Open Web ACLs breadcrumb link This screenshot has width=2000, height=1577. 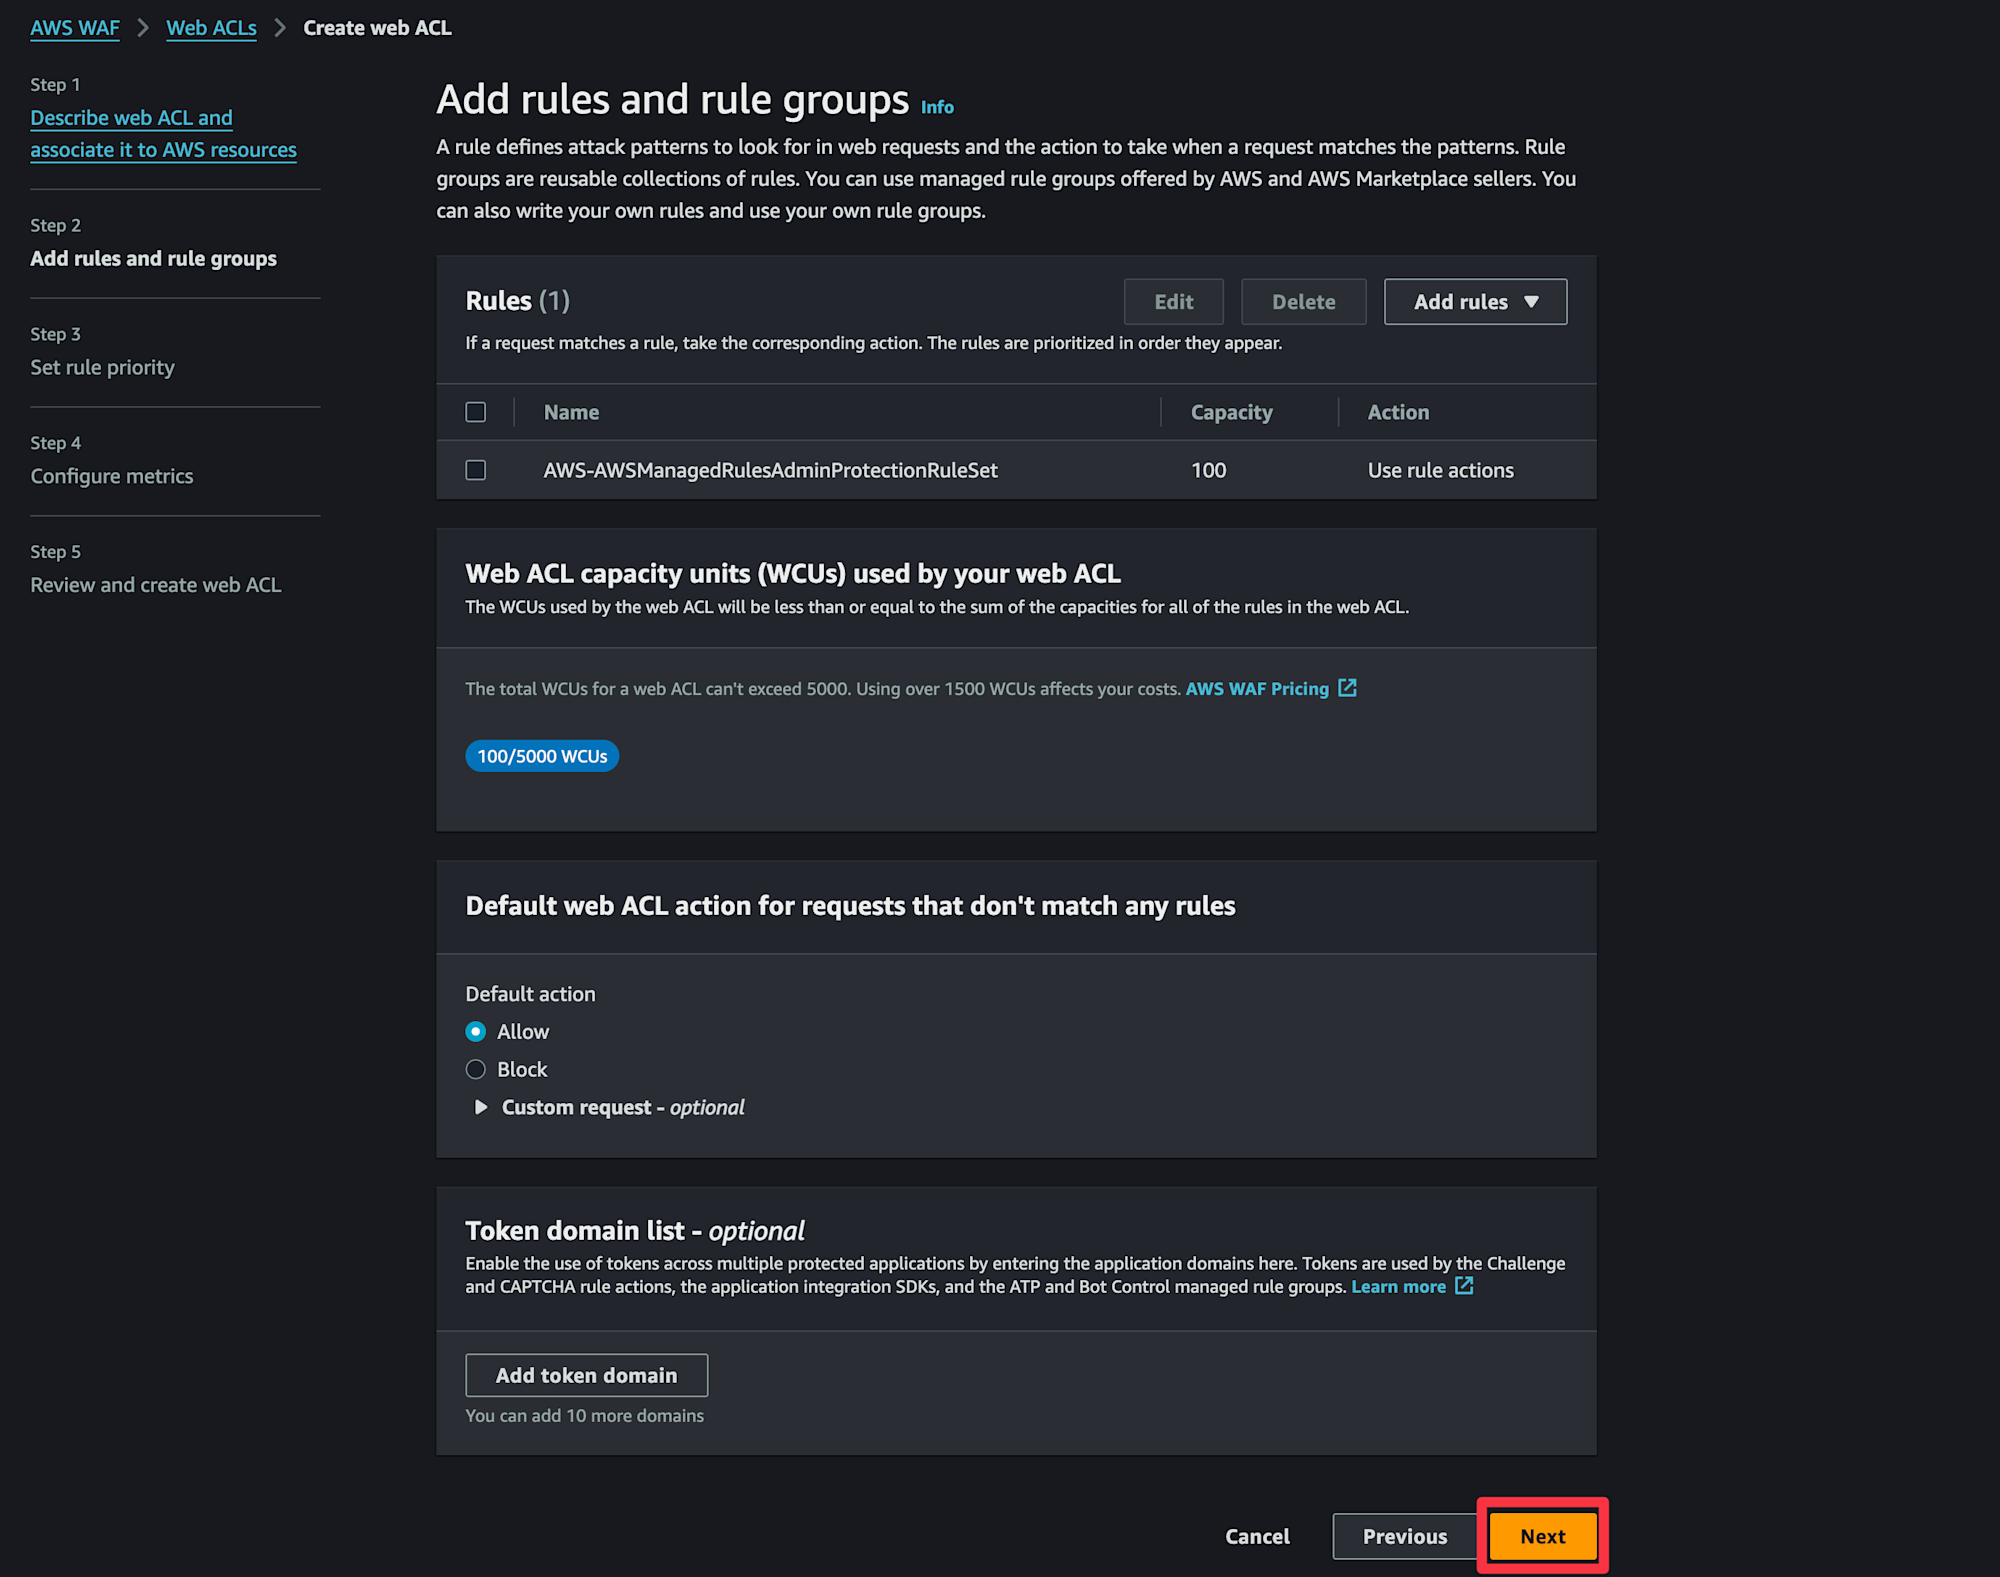point(211,28)
